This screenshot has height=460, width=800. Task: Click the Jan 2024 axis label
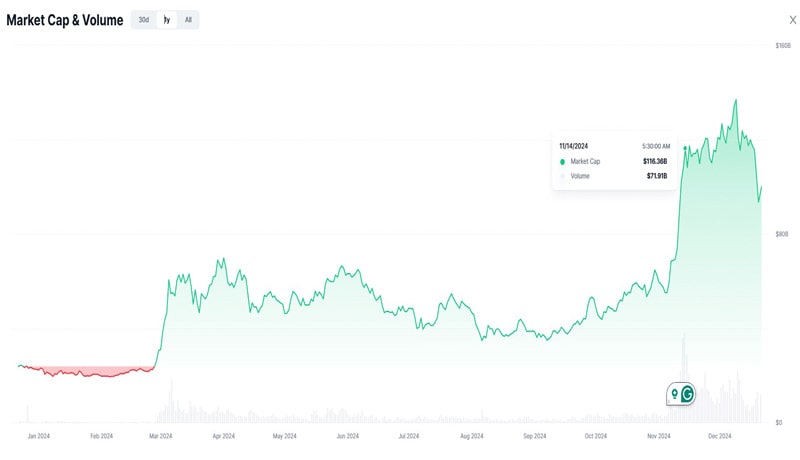pyautogui.click(x=39, y=436)
